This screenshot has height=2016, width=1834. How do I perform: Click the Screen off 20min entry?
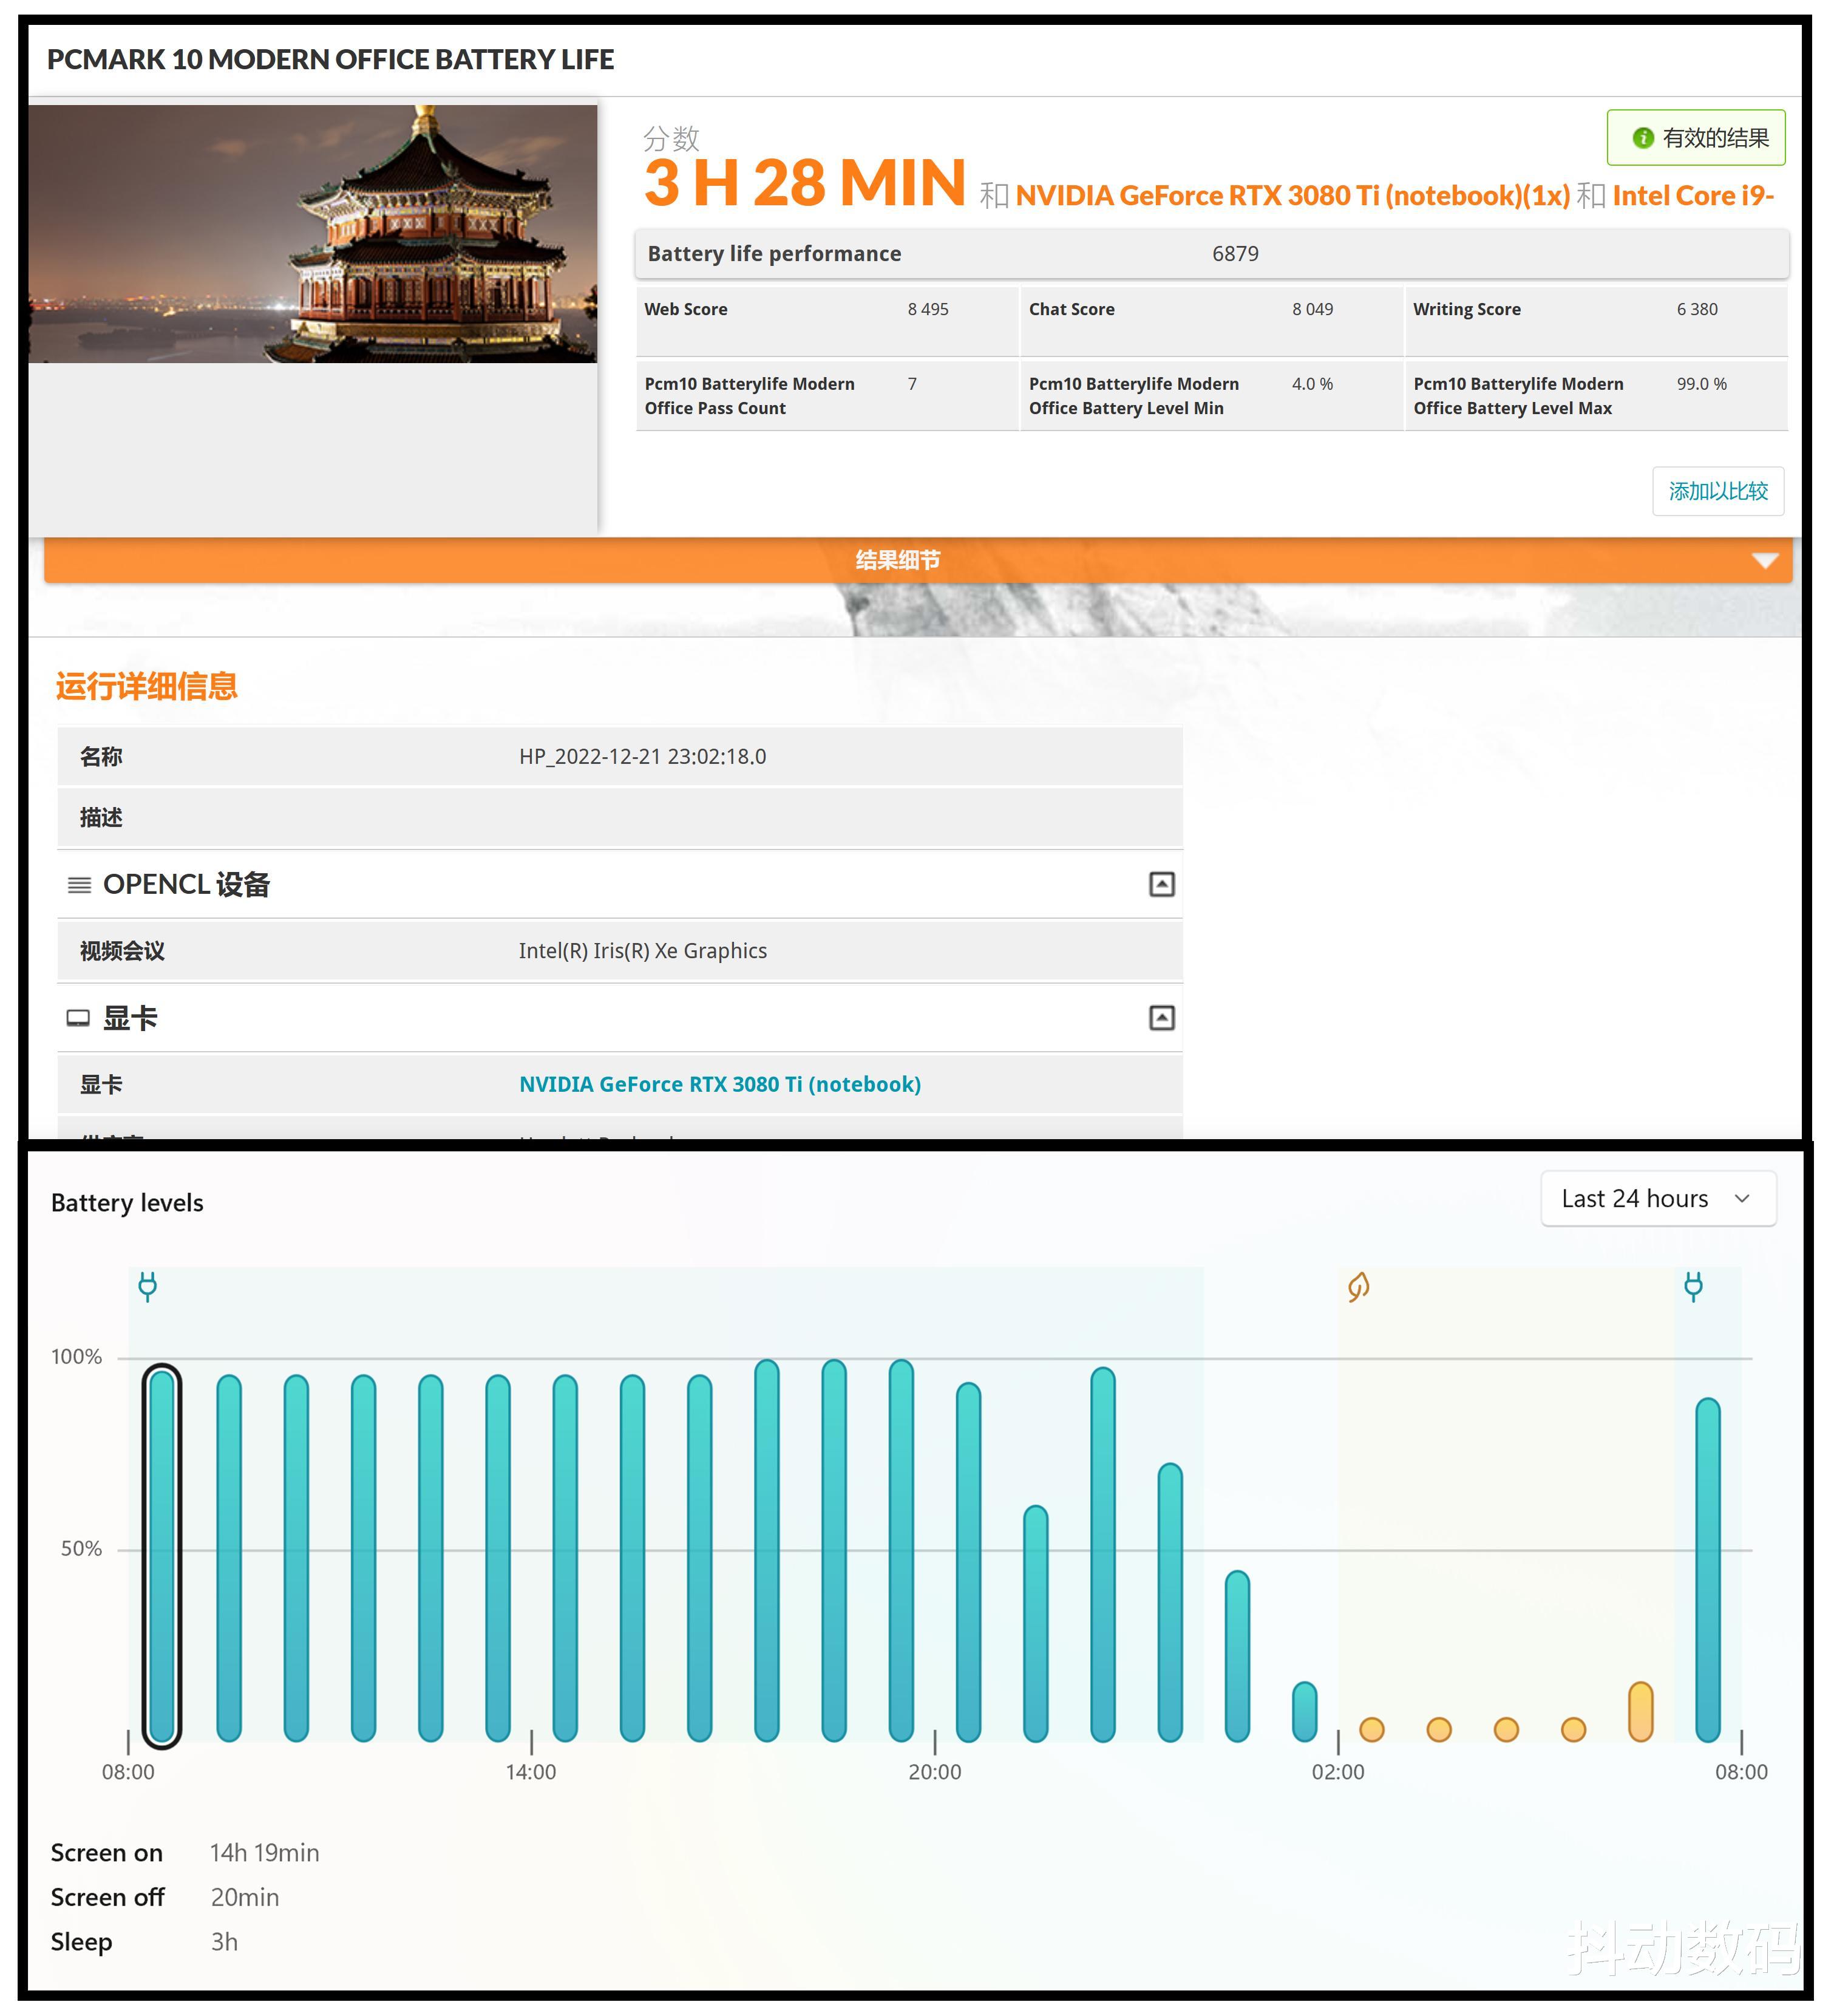[x=165, y=1897]
